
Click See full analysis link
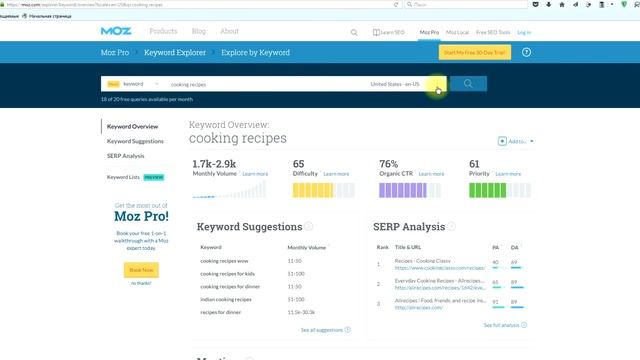coord(501,325)
